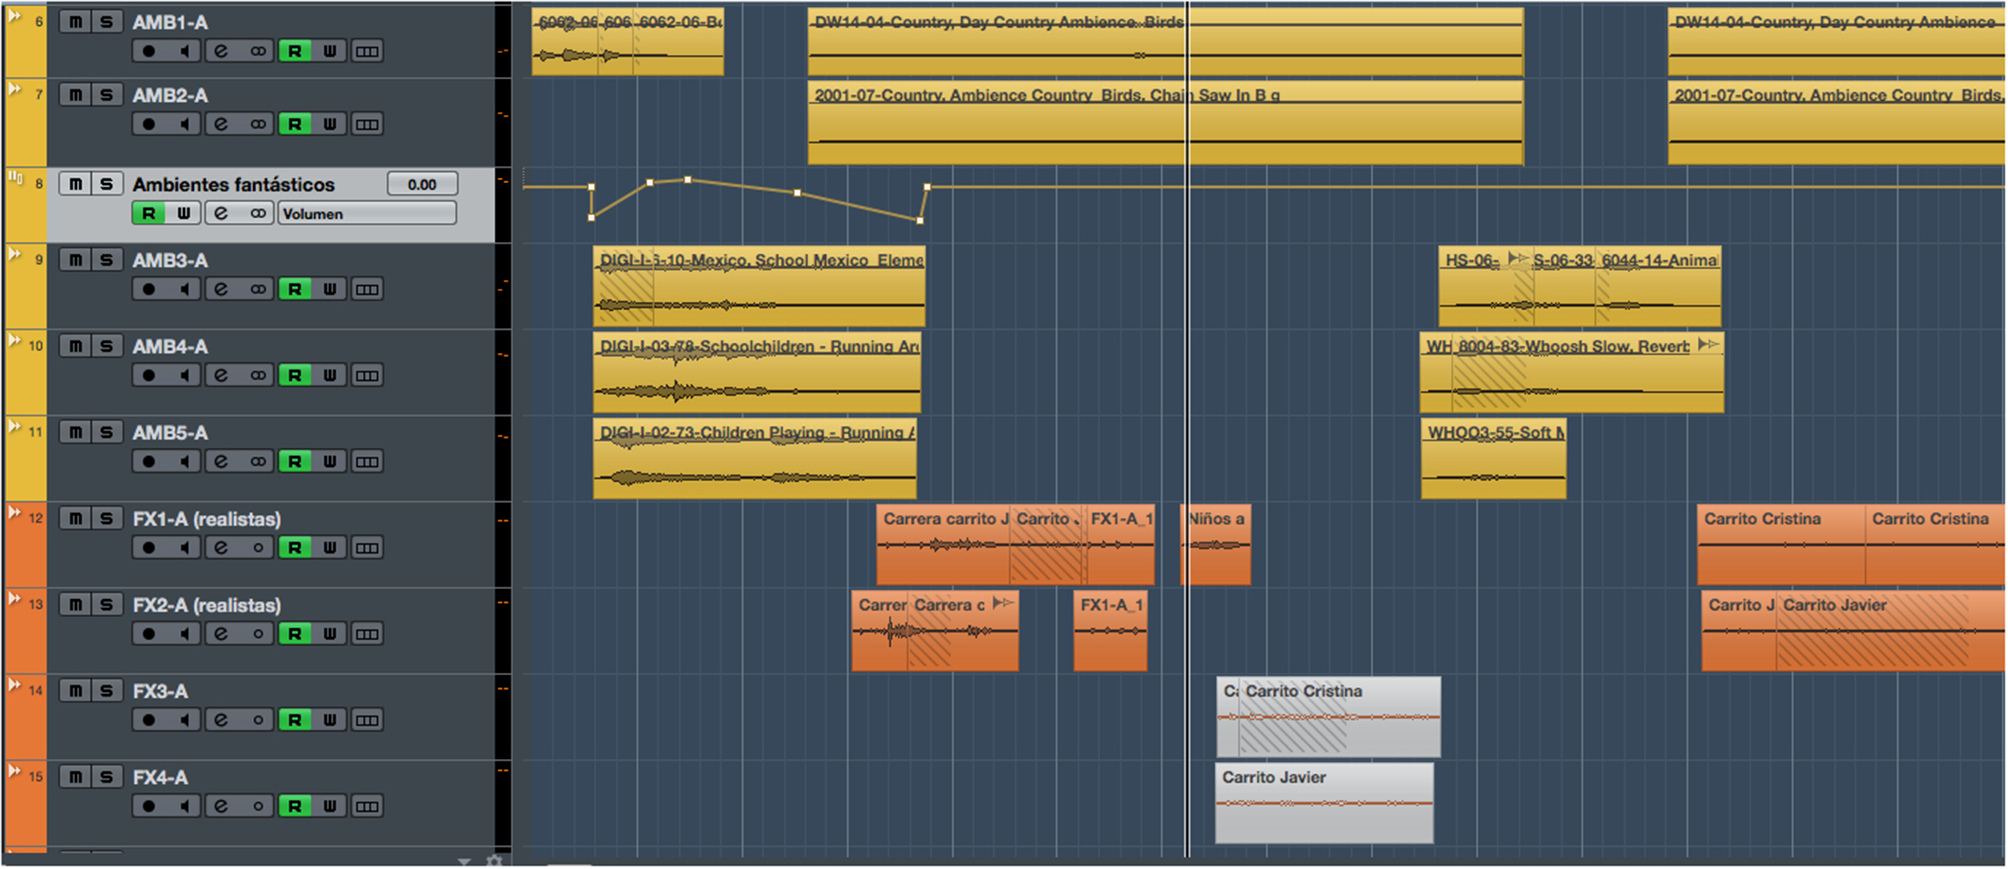The height and width of the screenshot is (869, 2008).
Task: Solo the FX2-A (realistas) track
Action: pos(106,604)
